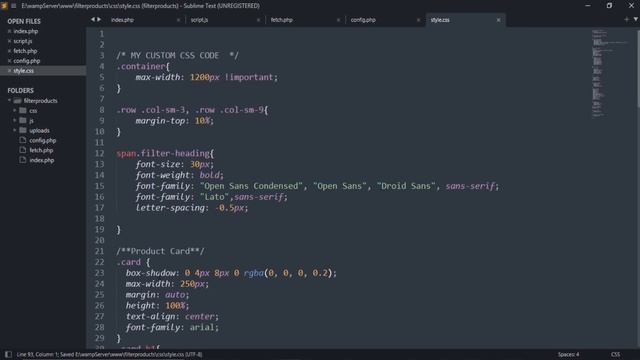640x360 pixels.
Task: Click the .container selector on line 4
Action: [x=141, y=66]
